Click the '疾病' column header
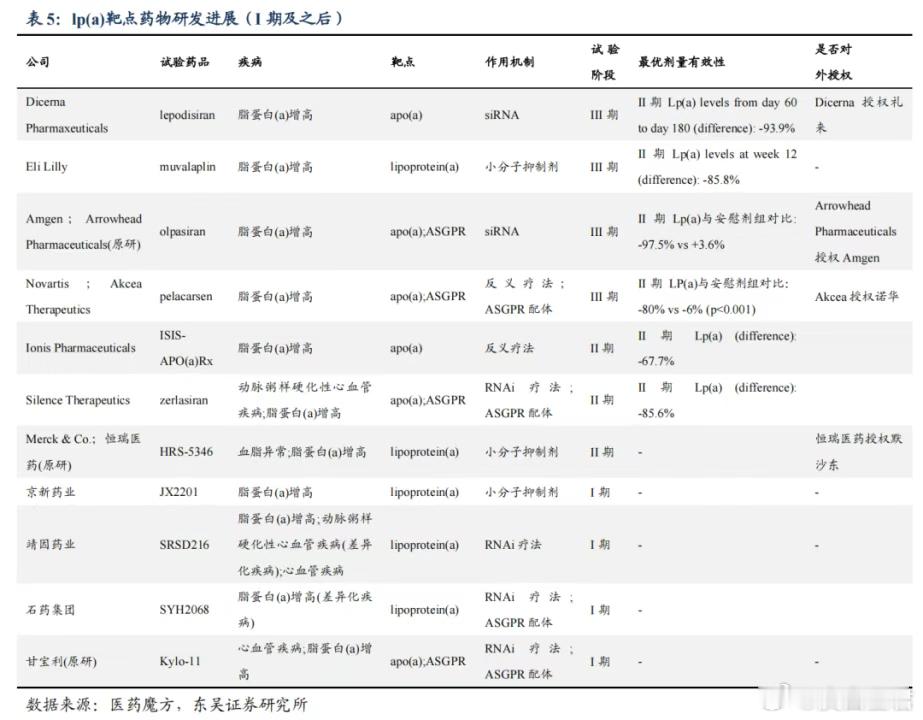Image resolution: width=923 pixels, height=720 pixels. [250, 61]
